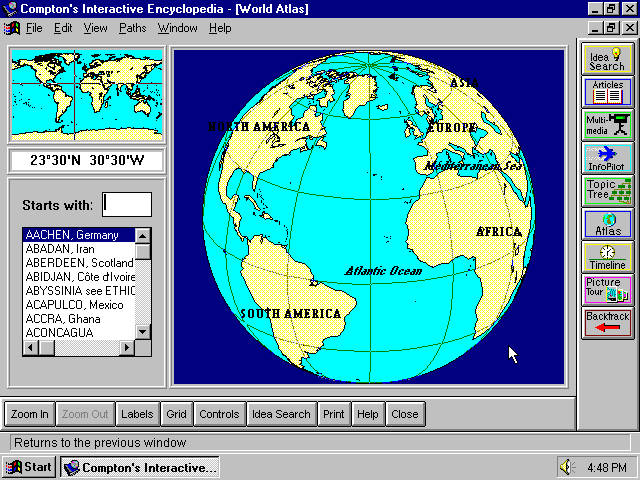The image size is (640, 480).
Task: Click the Compton's title bar icon
Action: pos(9,8)
